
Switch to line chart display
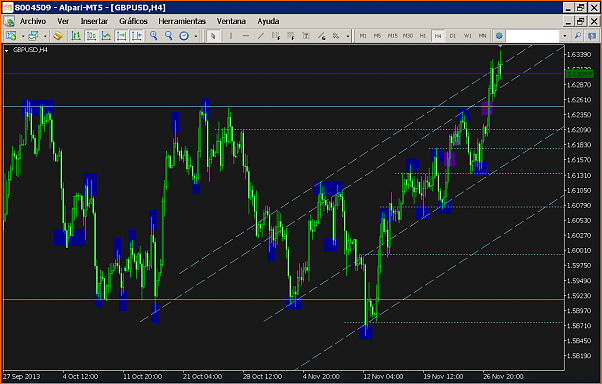point(106,36)
